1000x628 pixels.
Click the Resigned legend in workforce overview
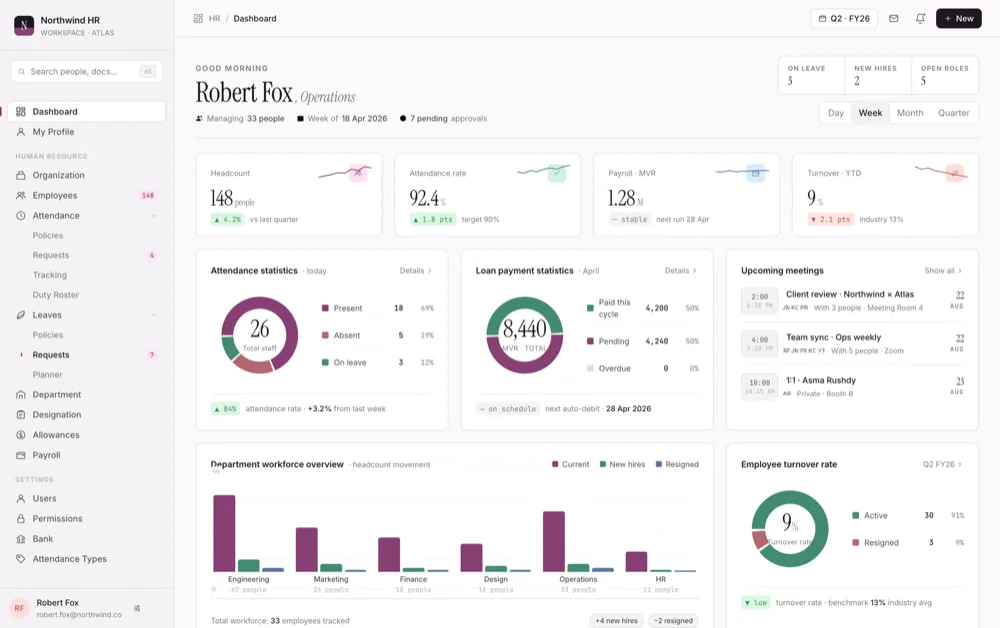[677, 464]
